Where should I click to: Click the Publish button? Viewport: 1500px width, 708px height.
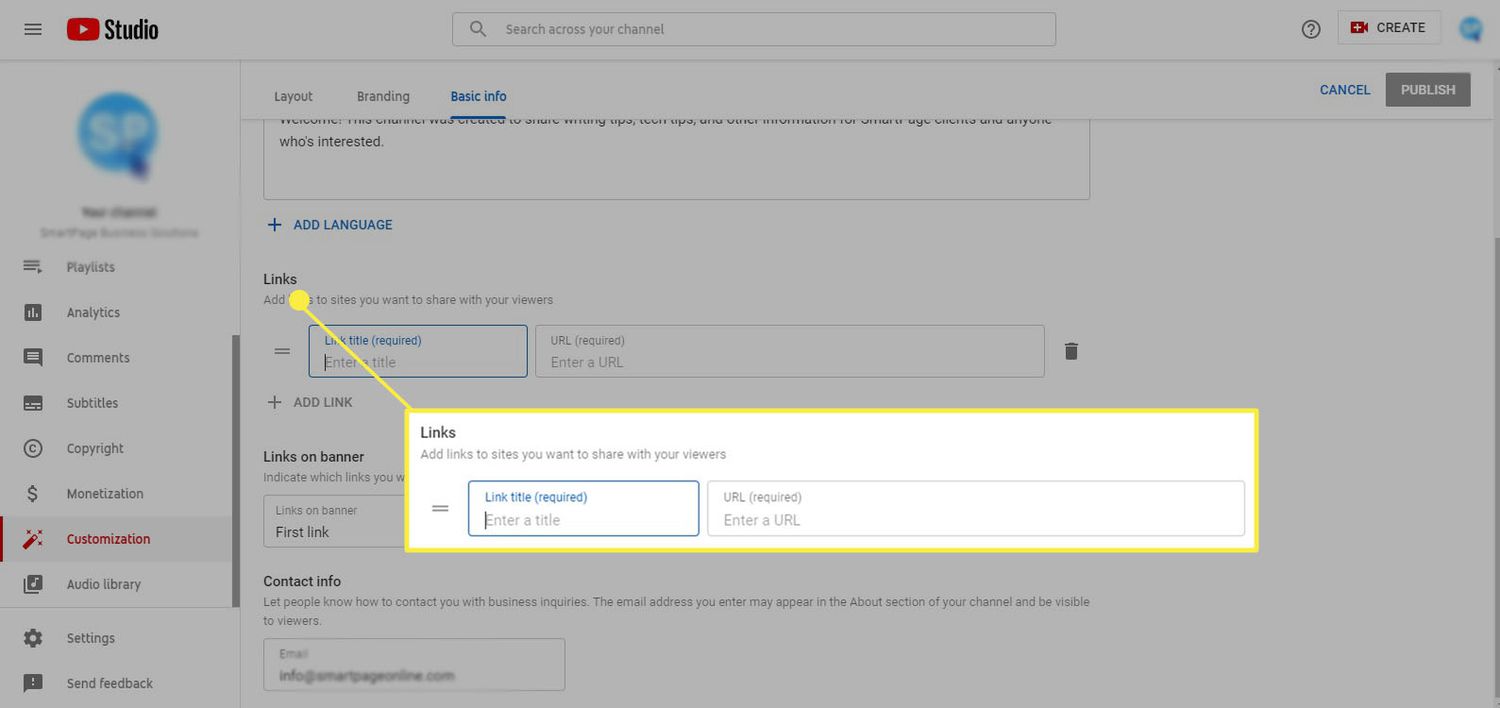point(1427,89)
